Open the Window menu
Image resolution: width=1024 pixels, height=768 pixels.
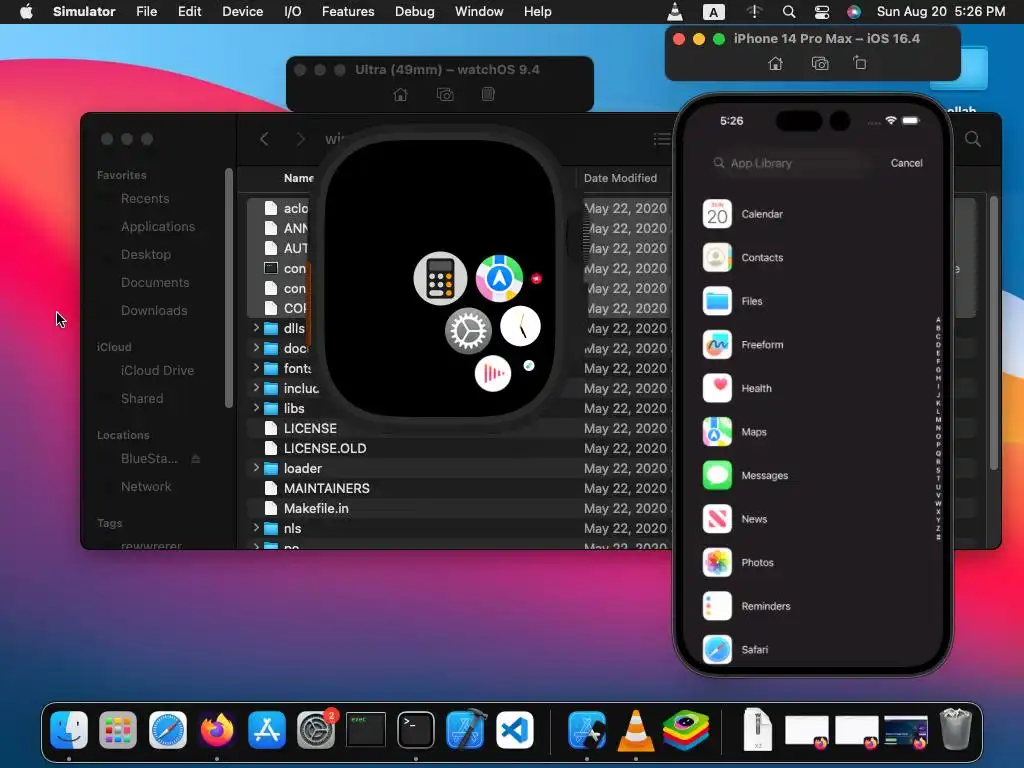pos(479,12)
